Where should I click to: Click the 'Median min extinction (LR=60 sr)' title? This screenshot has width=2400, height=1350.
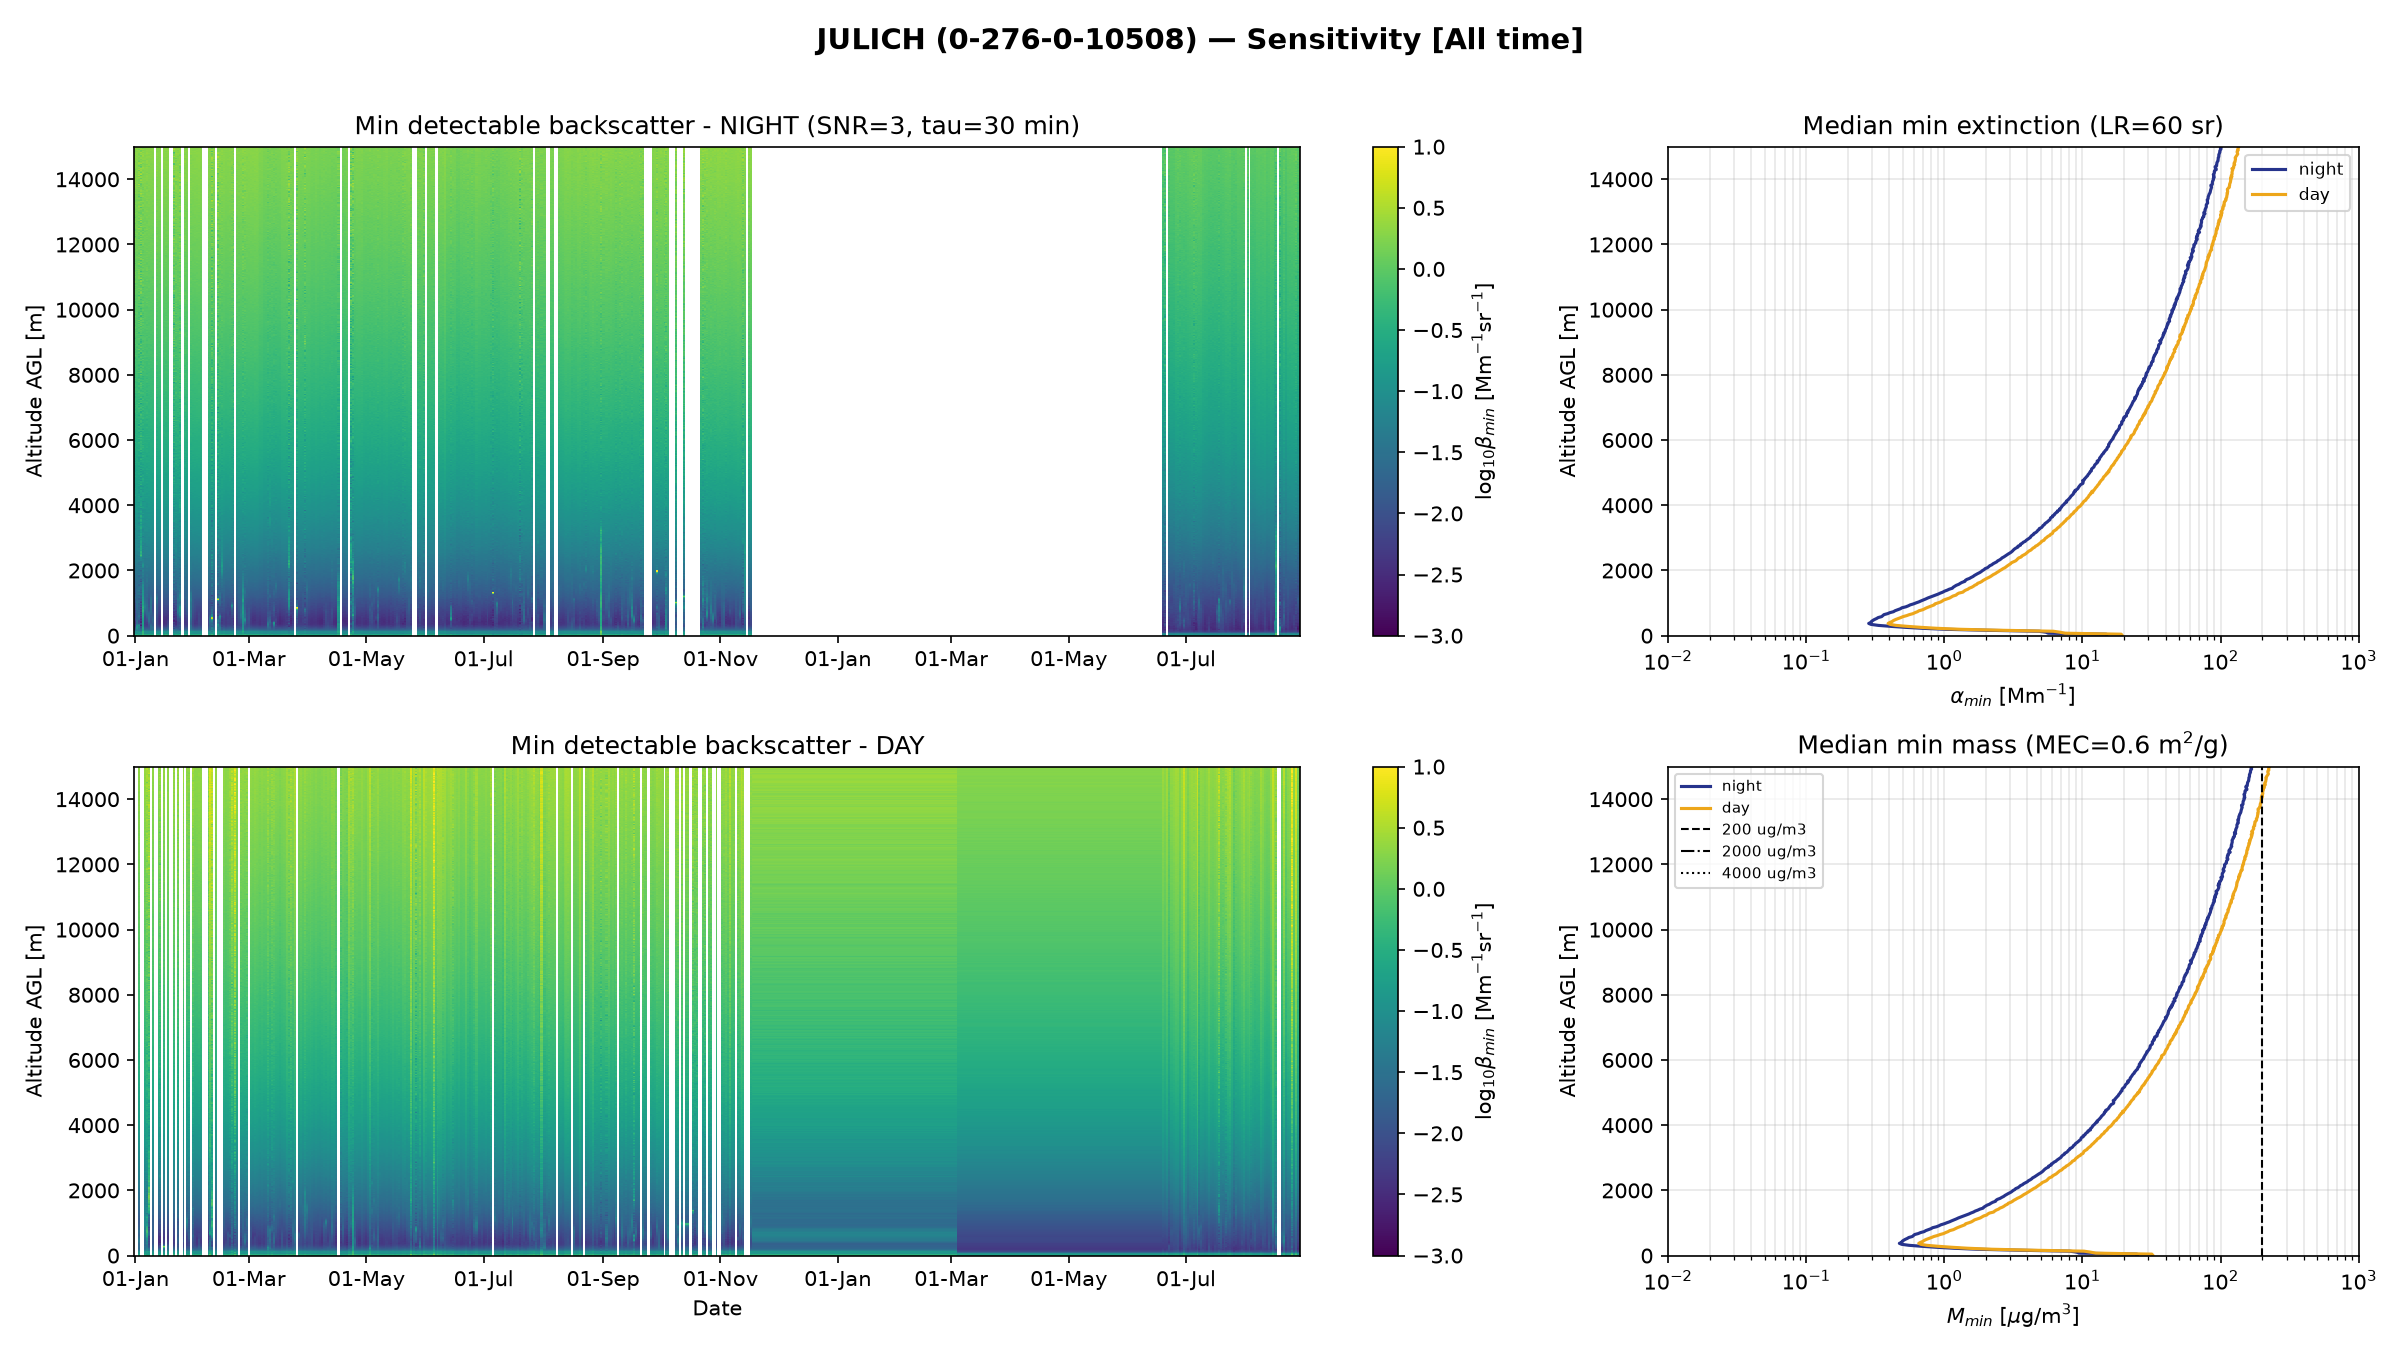point(2013,126)
